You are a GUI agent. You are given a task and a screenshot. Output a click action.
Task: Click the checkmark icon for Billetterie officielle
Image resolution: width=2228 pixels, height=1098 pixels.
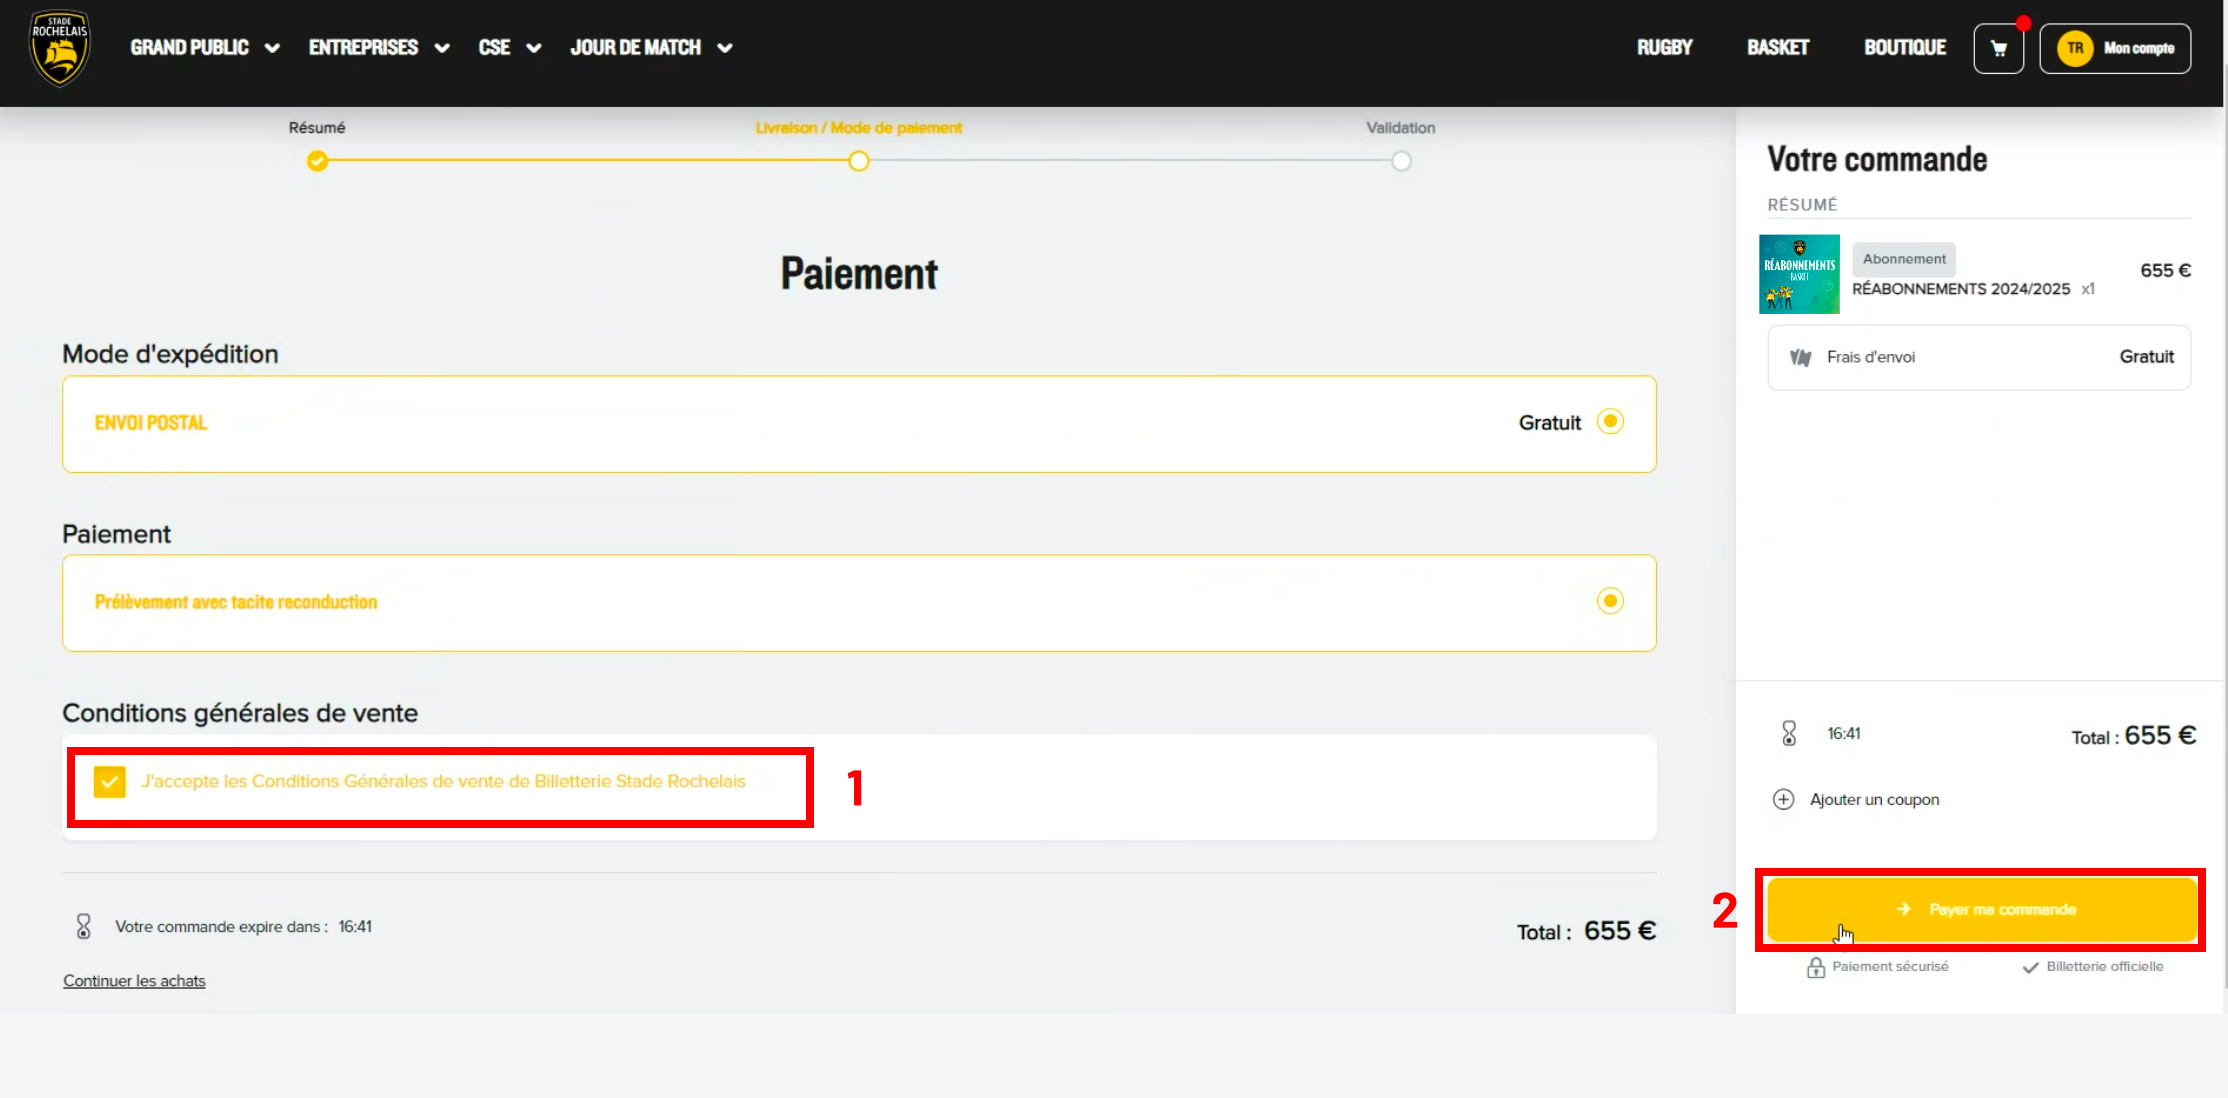click(2030, 967)
